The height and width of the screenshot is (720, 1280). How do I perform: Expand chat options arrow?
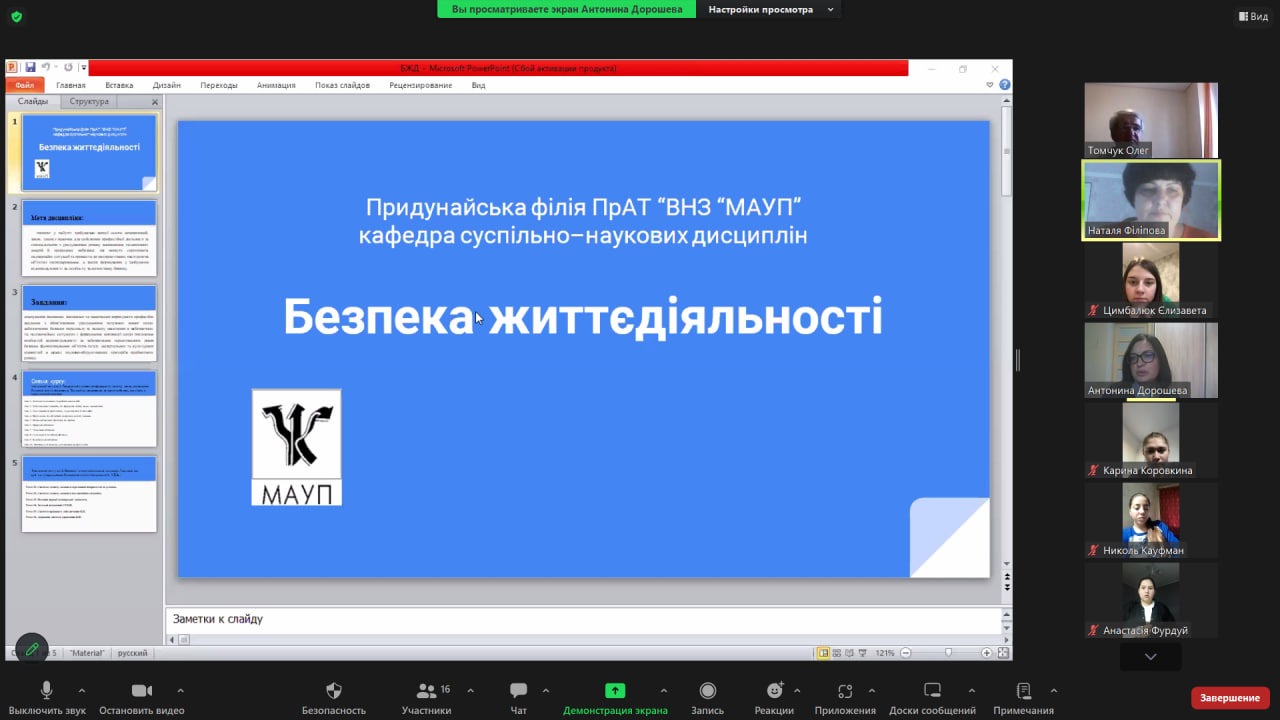tap(545, 690)
